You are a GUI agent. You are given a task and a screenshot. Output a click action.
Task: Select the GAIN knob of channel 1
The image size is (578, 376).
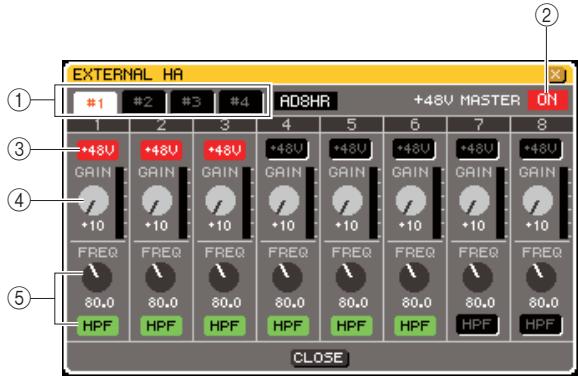coord(94,201)
